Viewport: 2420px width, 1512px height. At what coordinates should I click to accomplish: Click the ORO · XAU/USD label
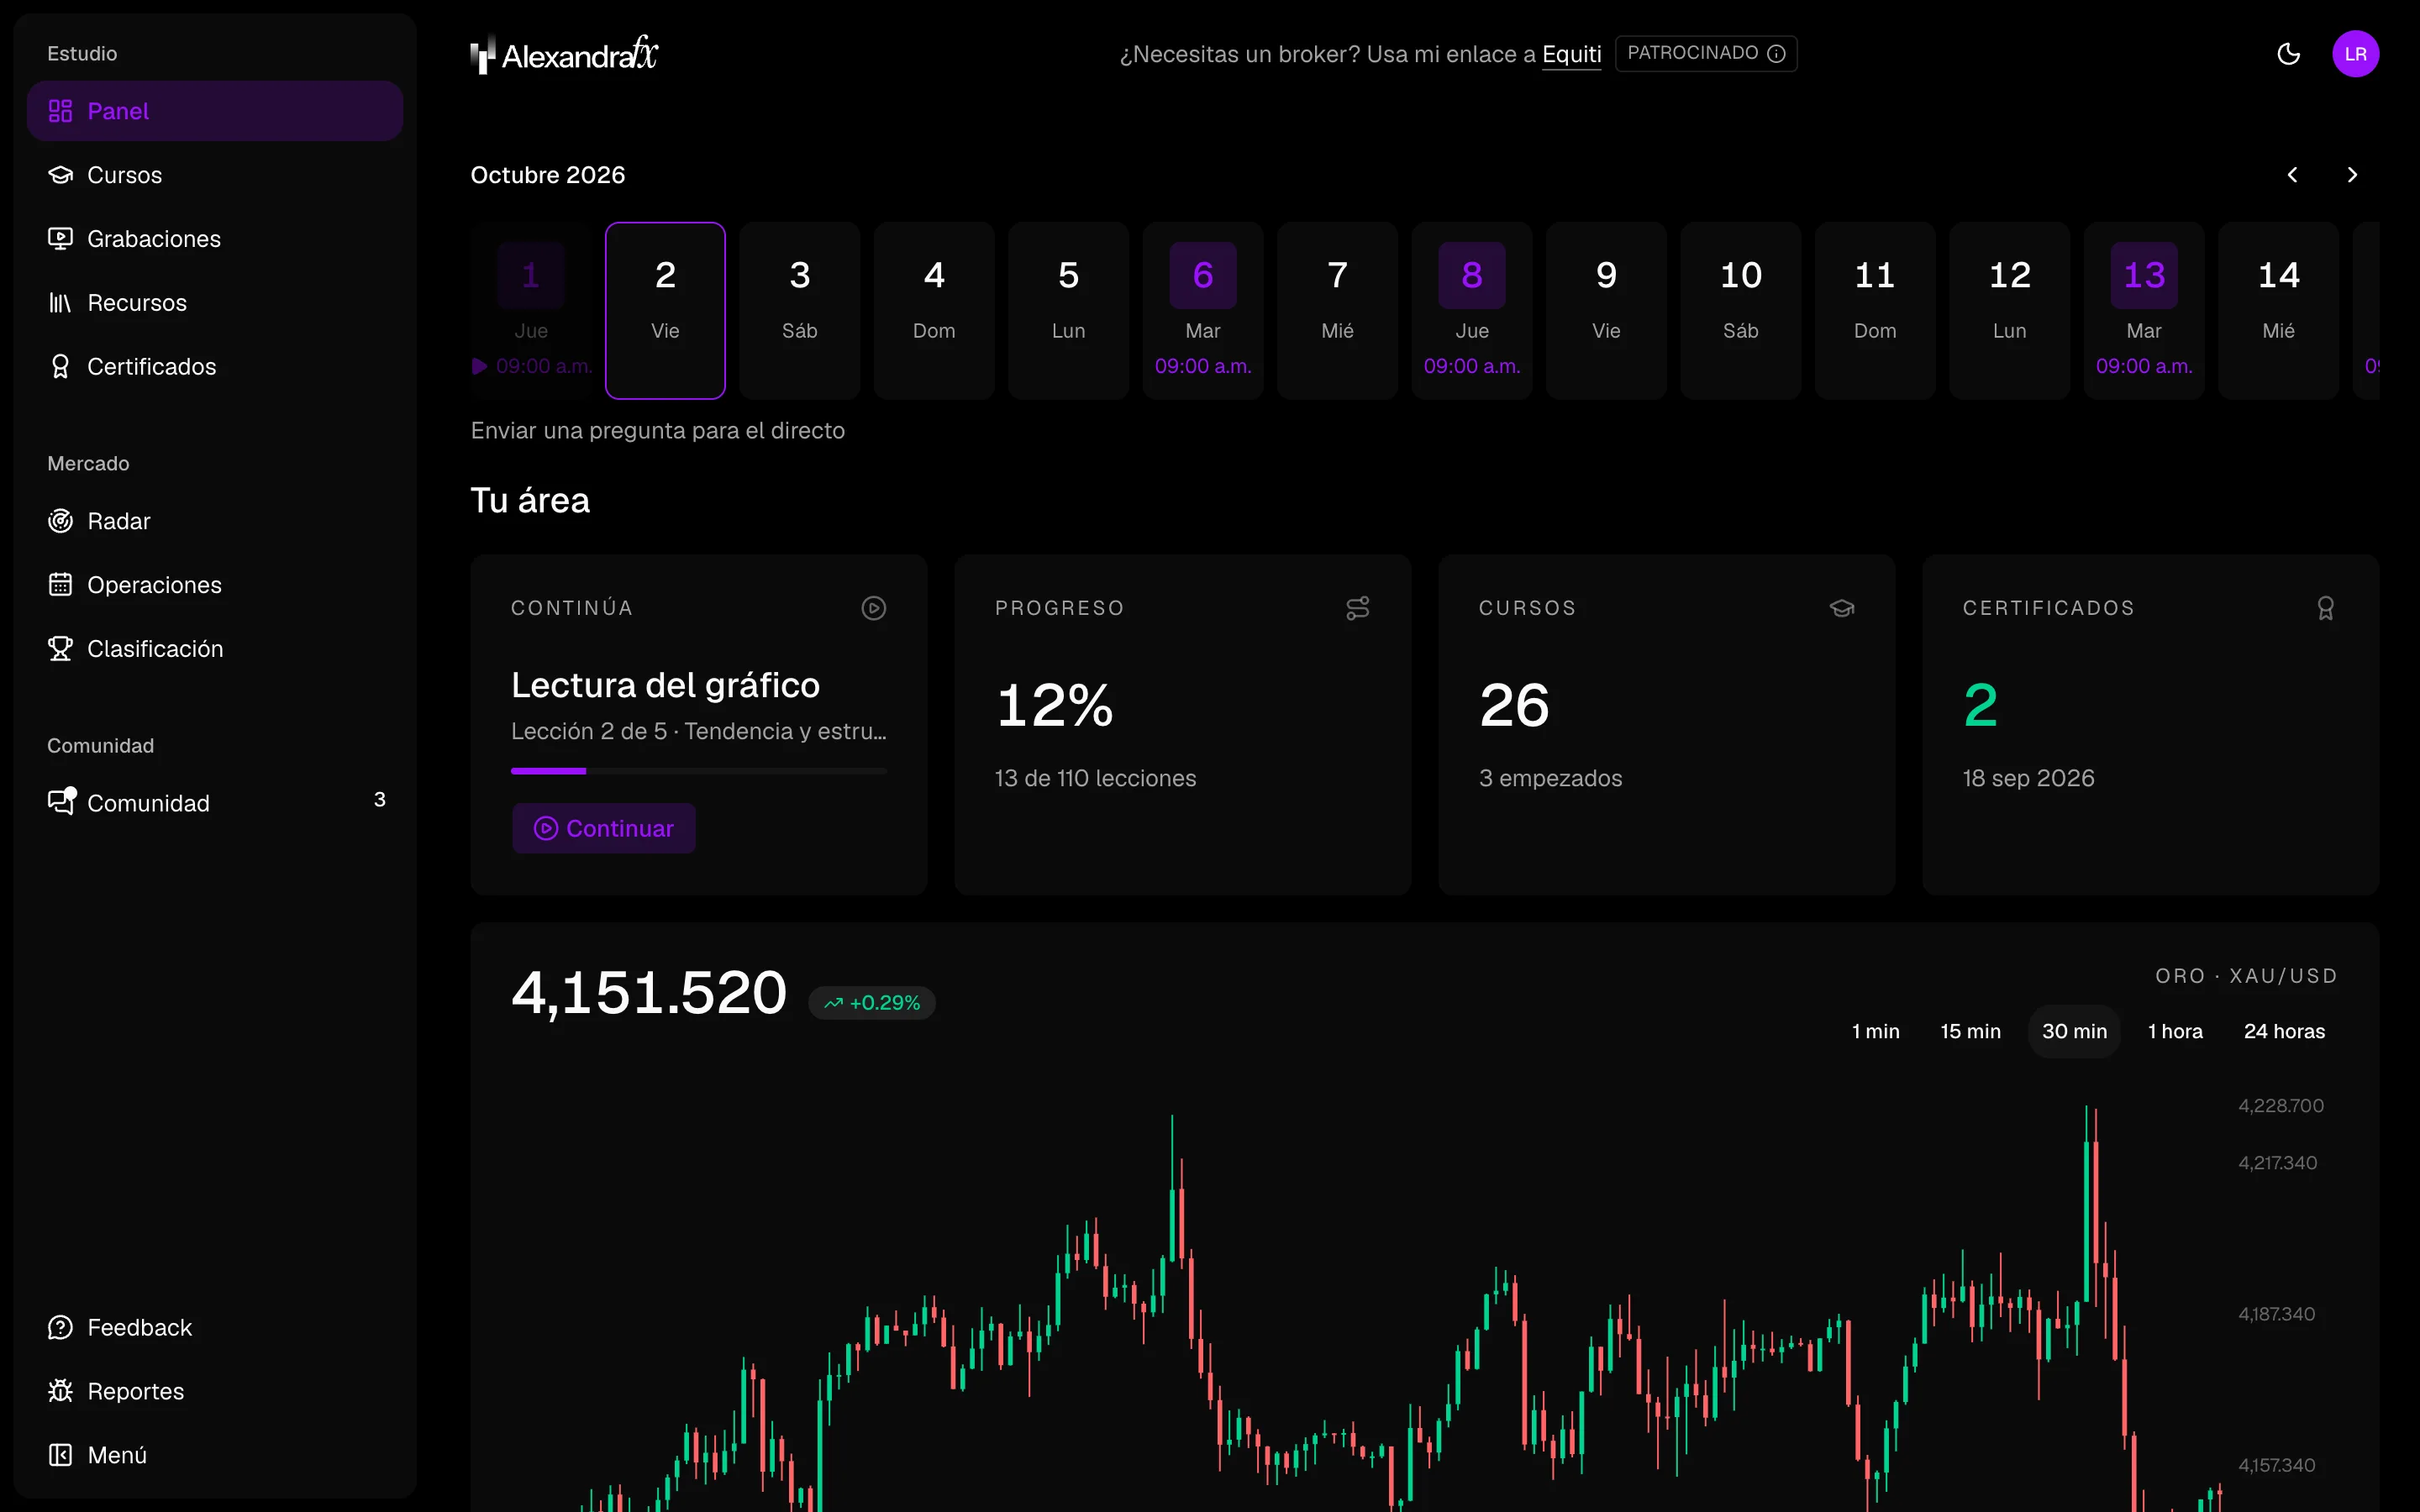[2247, 976]
